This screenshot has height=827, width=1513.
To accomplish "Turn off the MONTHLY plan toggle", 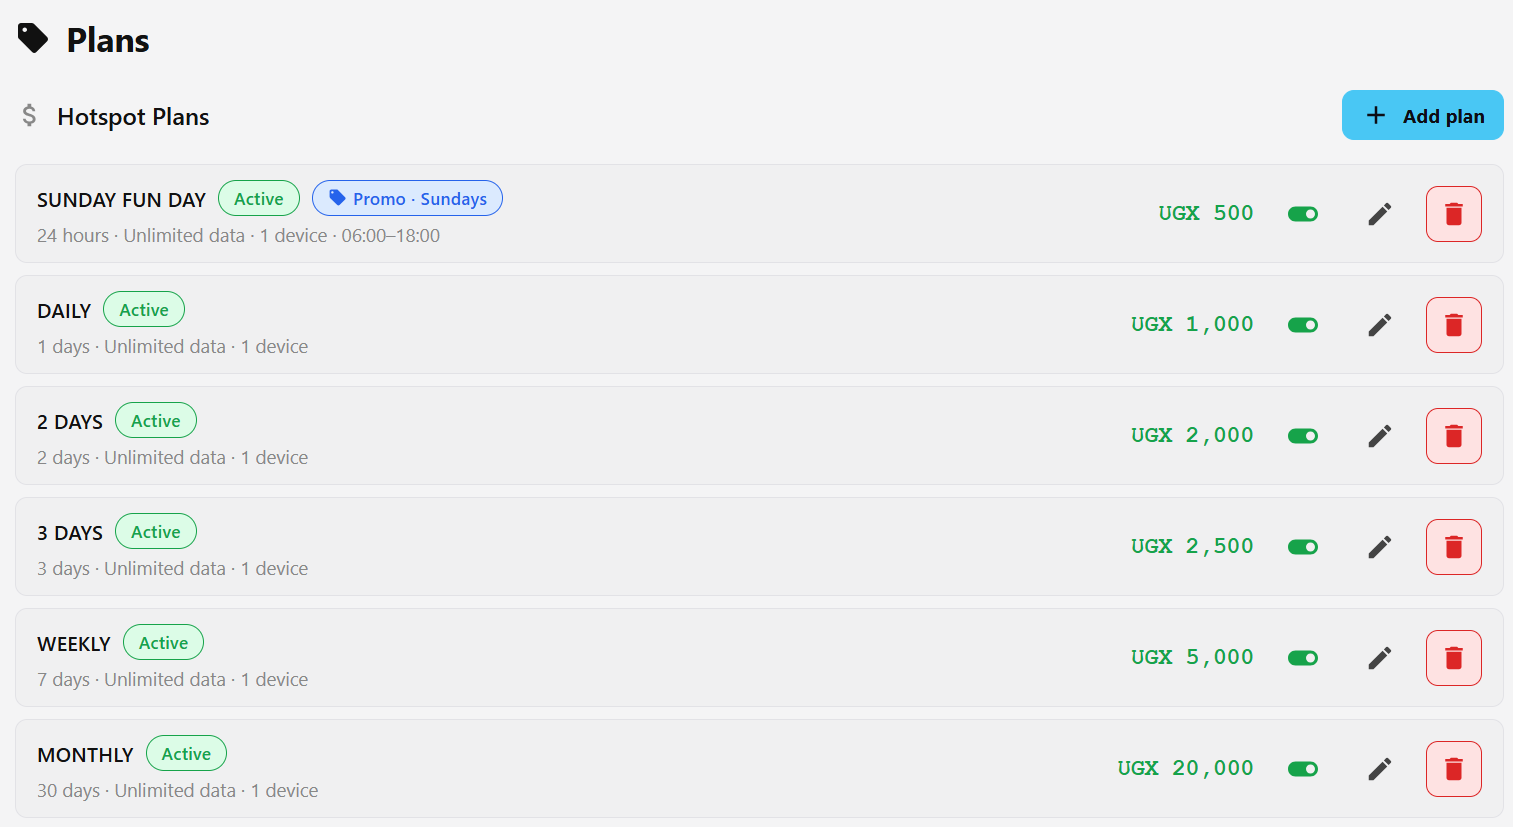I will [x=1303, y=769].
